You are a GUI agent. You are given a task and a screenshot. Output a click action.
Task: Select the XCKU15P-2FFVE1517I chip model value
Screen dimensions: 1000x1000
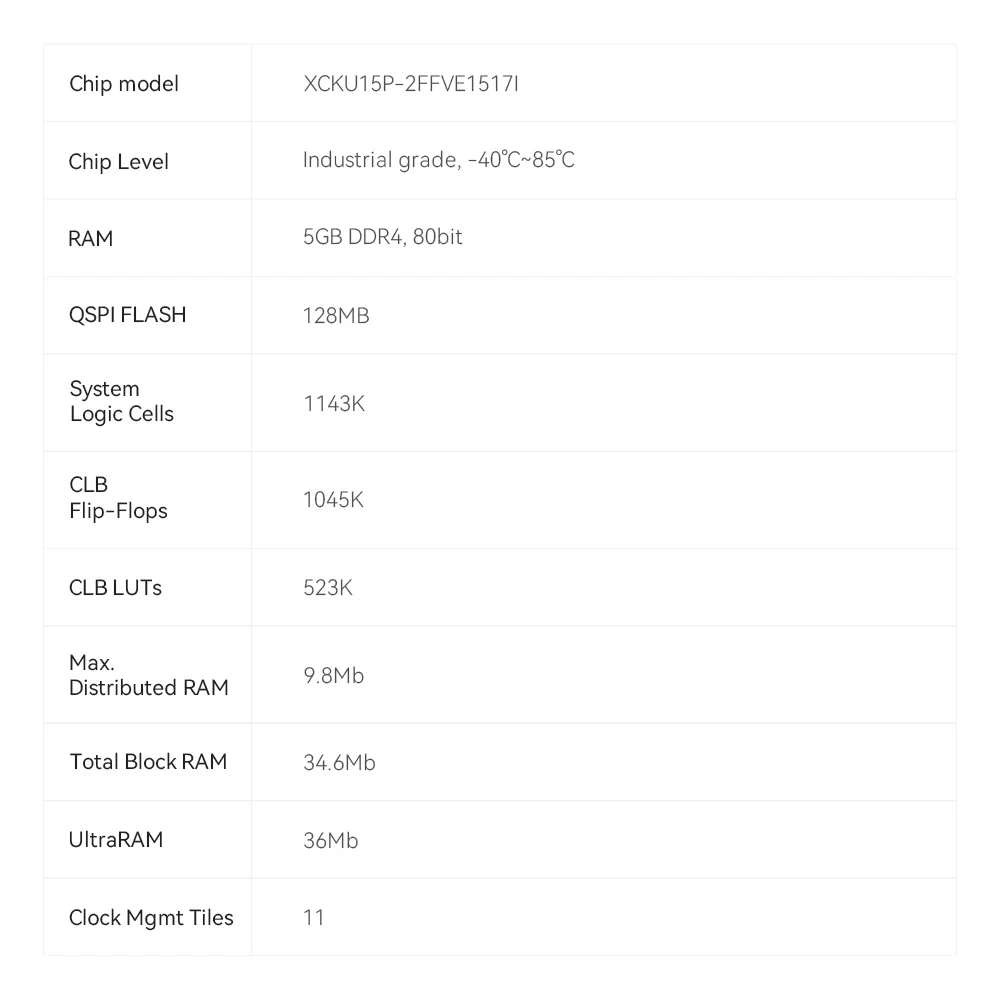(x=411, y=84)
